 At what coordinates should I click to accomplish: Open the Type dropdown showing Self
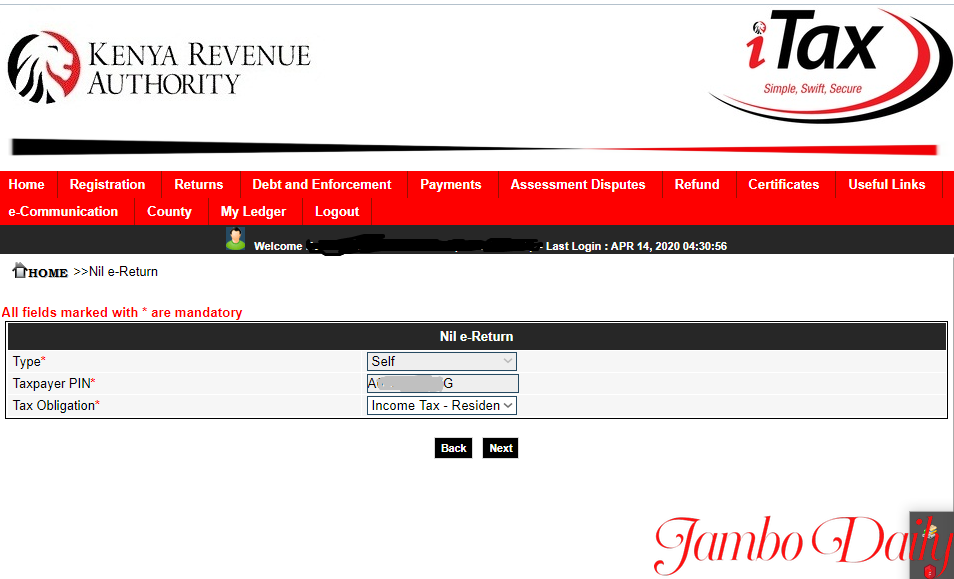(441, 361)
